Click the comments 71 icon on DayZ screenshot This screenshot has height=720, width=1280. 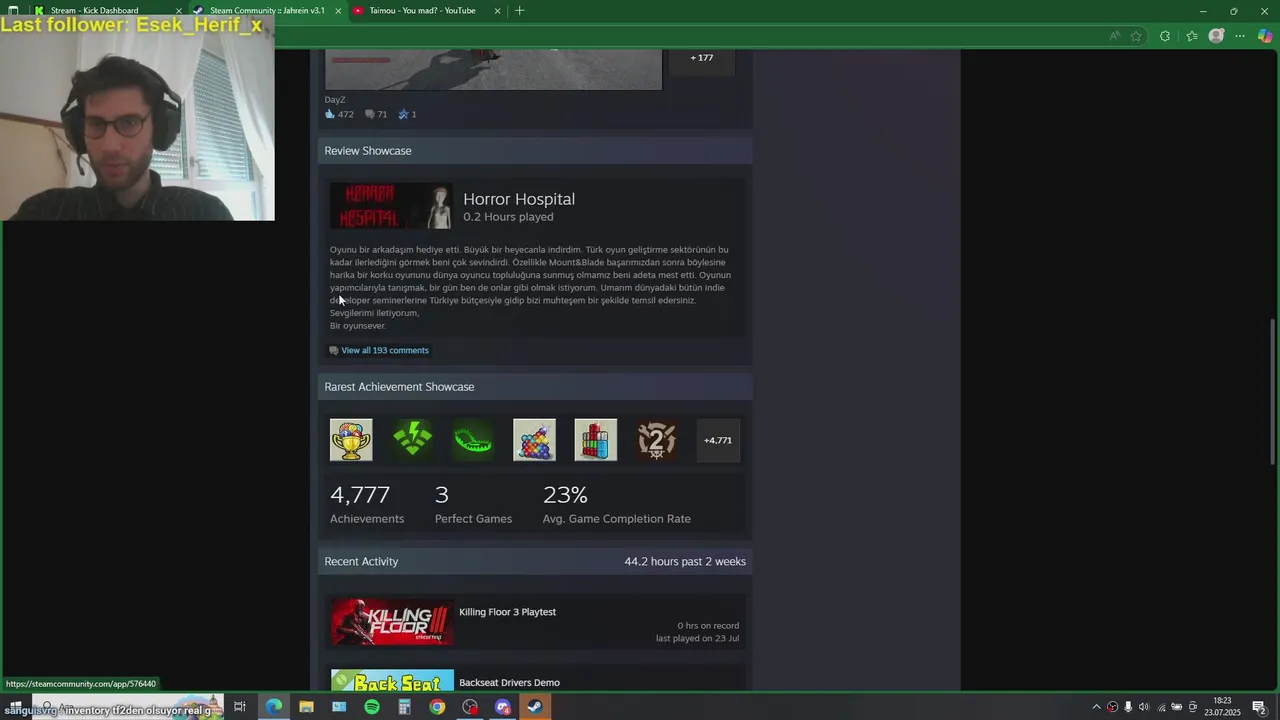click(370, 114)
